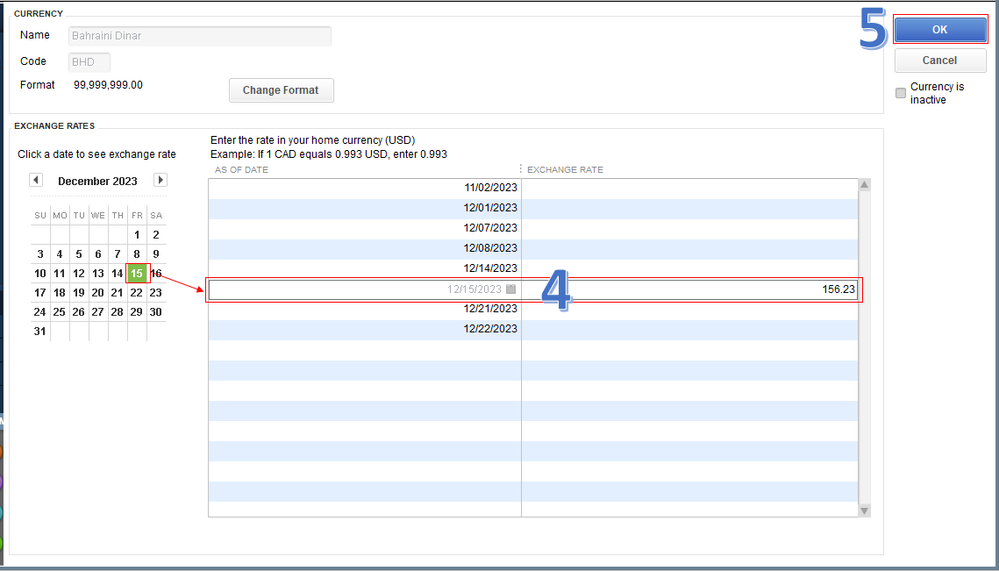Select December 17 in the calendar

(40, 293)
